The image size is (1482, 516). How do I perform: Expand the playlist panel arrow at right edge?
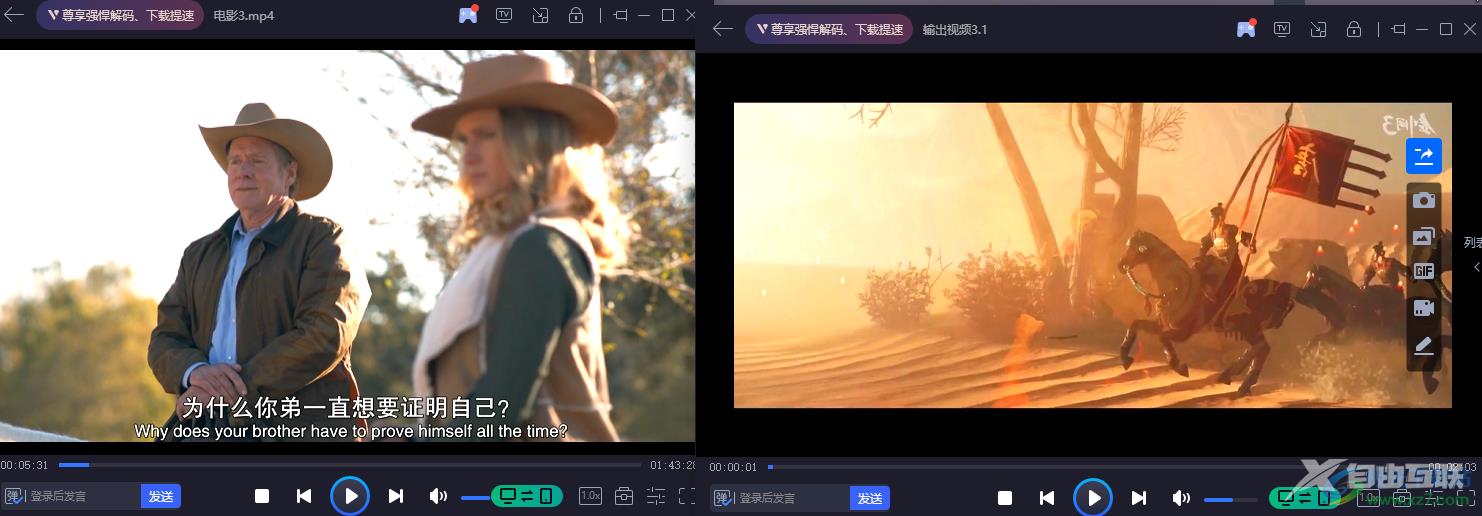pyautogui.click(x=1477, y=267)
